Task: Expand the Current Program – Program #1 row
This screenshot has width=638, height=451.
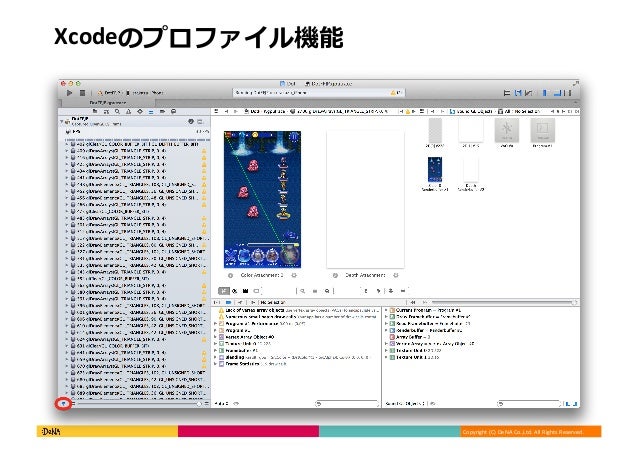Action: click(386, 310)
